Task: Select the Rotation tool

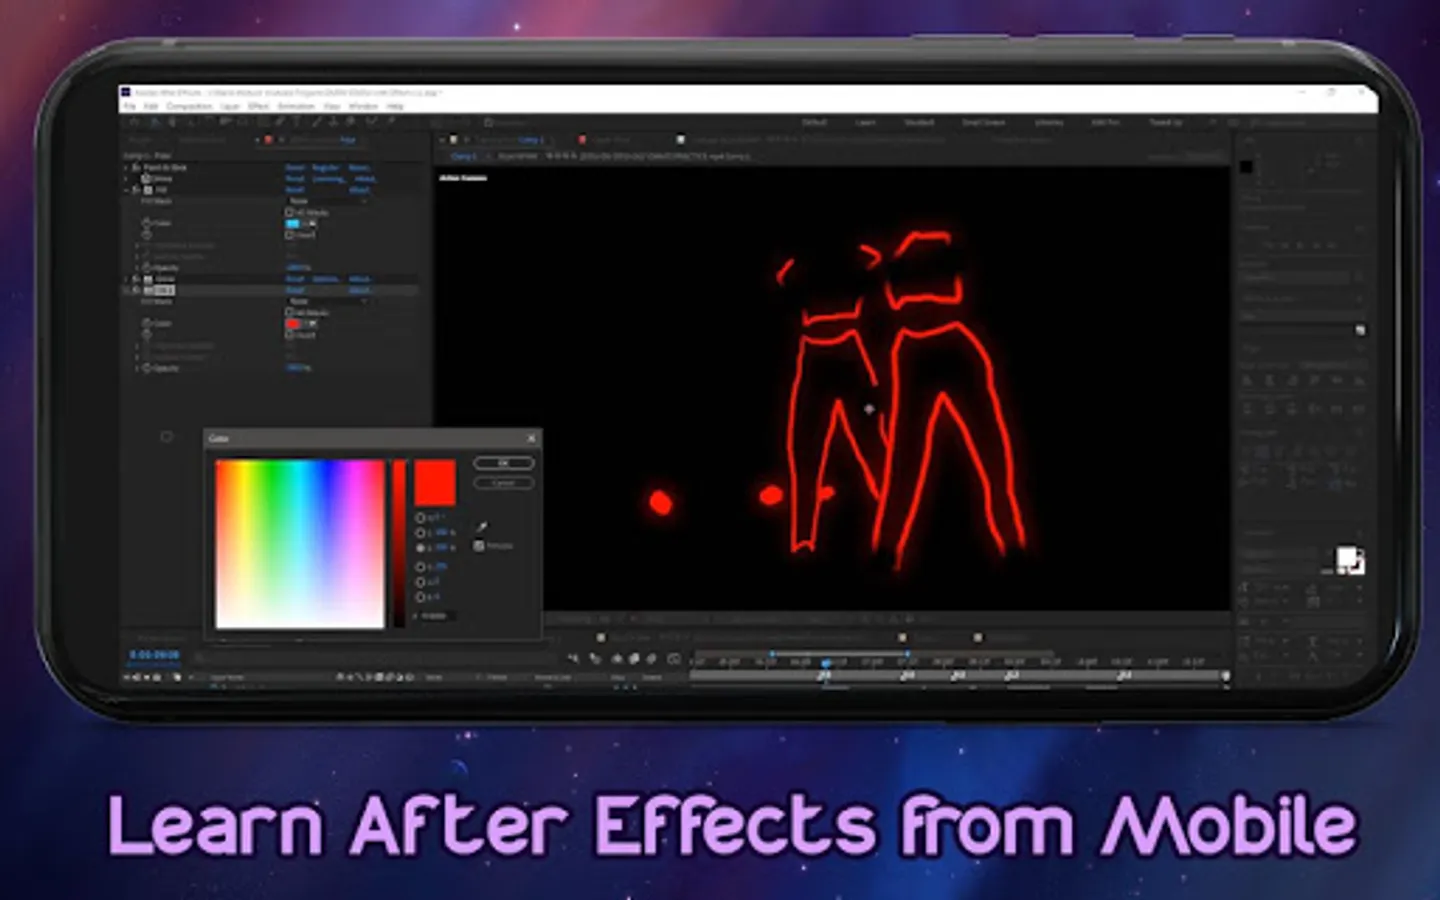Action: pos(209,121)
